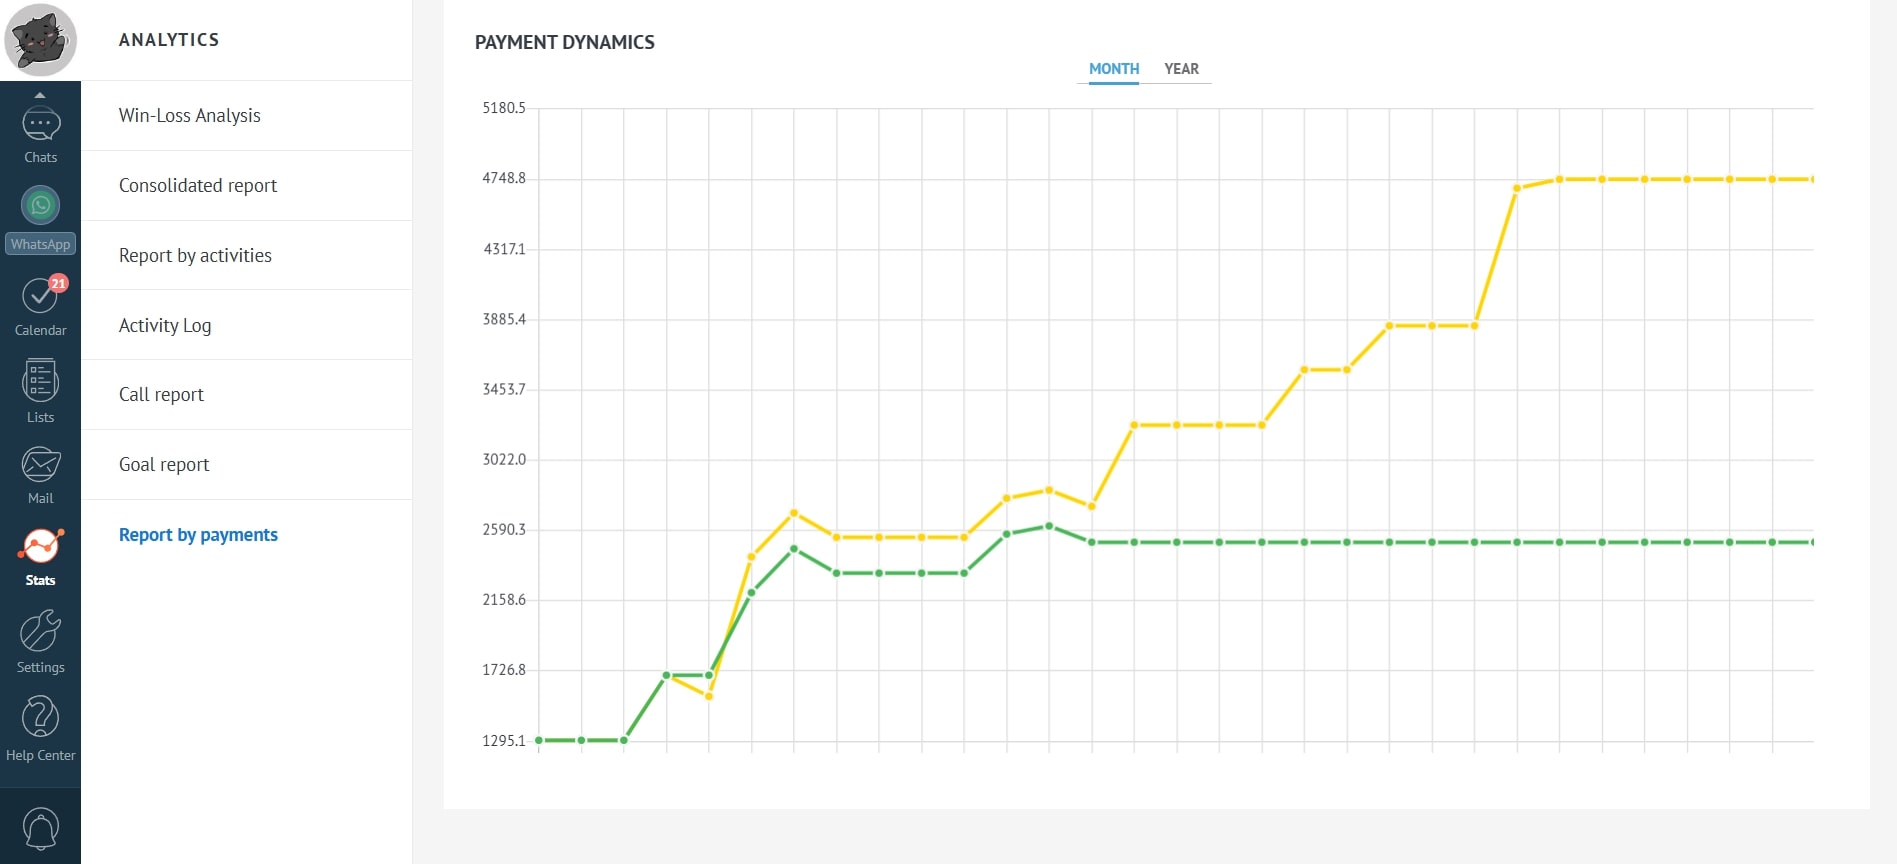The image size is (1897, 864).
Task: Select Report by activities
Action: [195, 256]
